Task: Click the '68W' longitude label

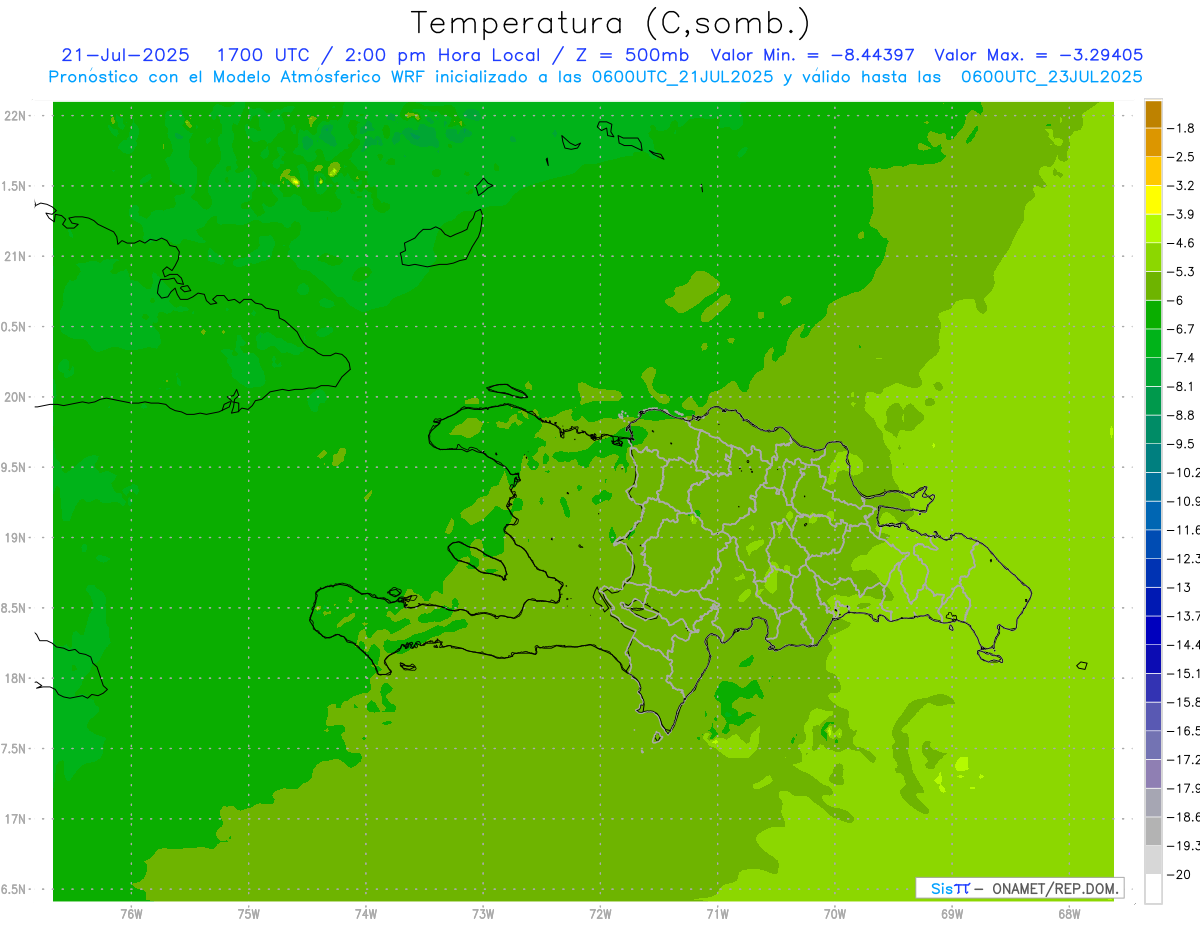Action: click(x=1069, y=914)
